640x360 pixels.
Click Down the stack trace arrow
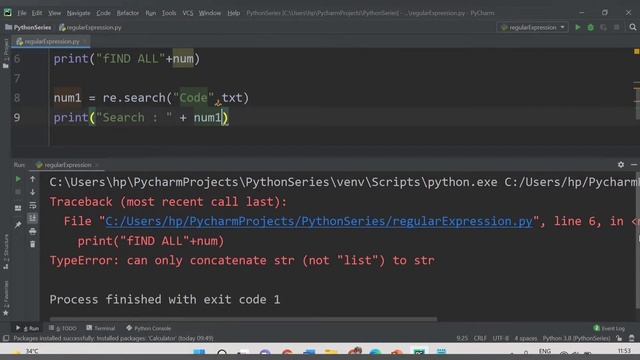(33, 192)
